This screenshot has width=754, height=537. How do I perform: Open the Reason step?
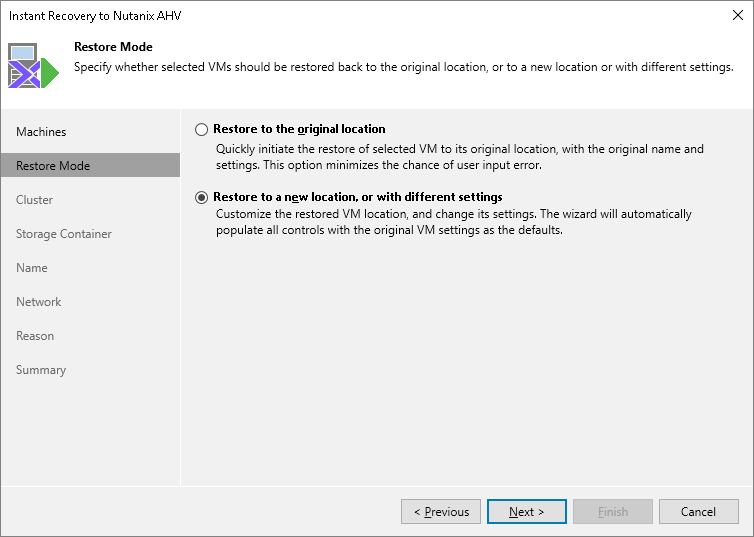tap(35, 336)
